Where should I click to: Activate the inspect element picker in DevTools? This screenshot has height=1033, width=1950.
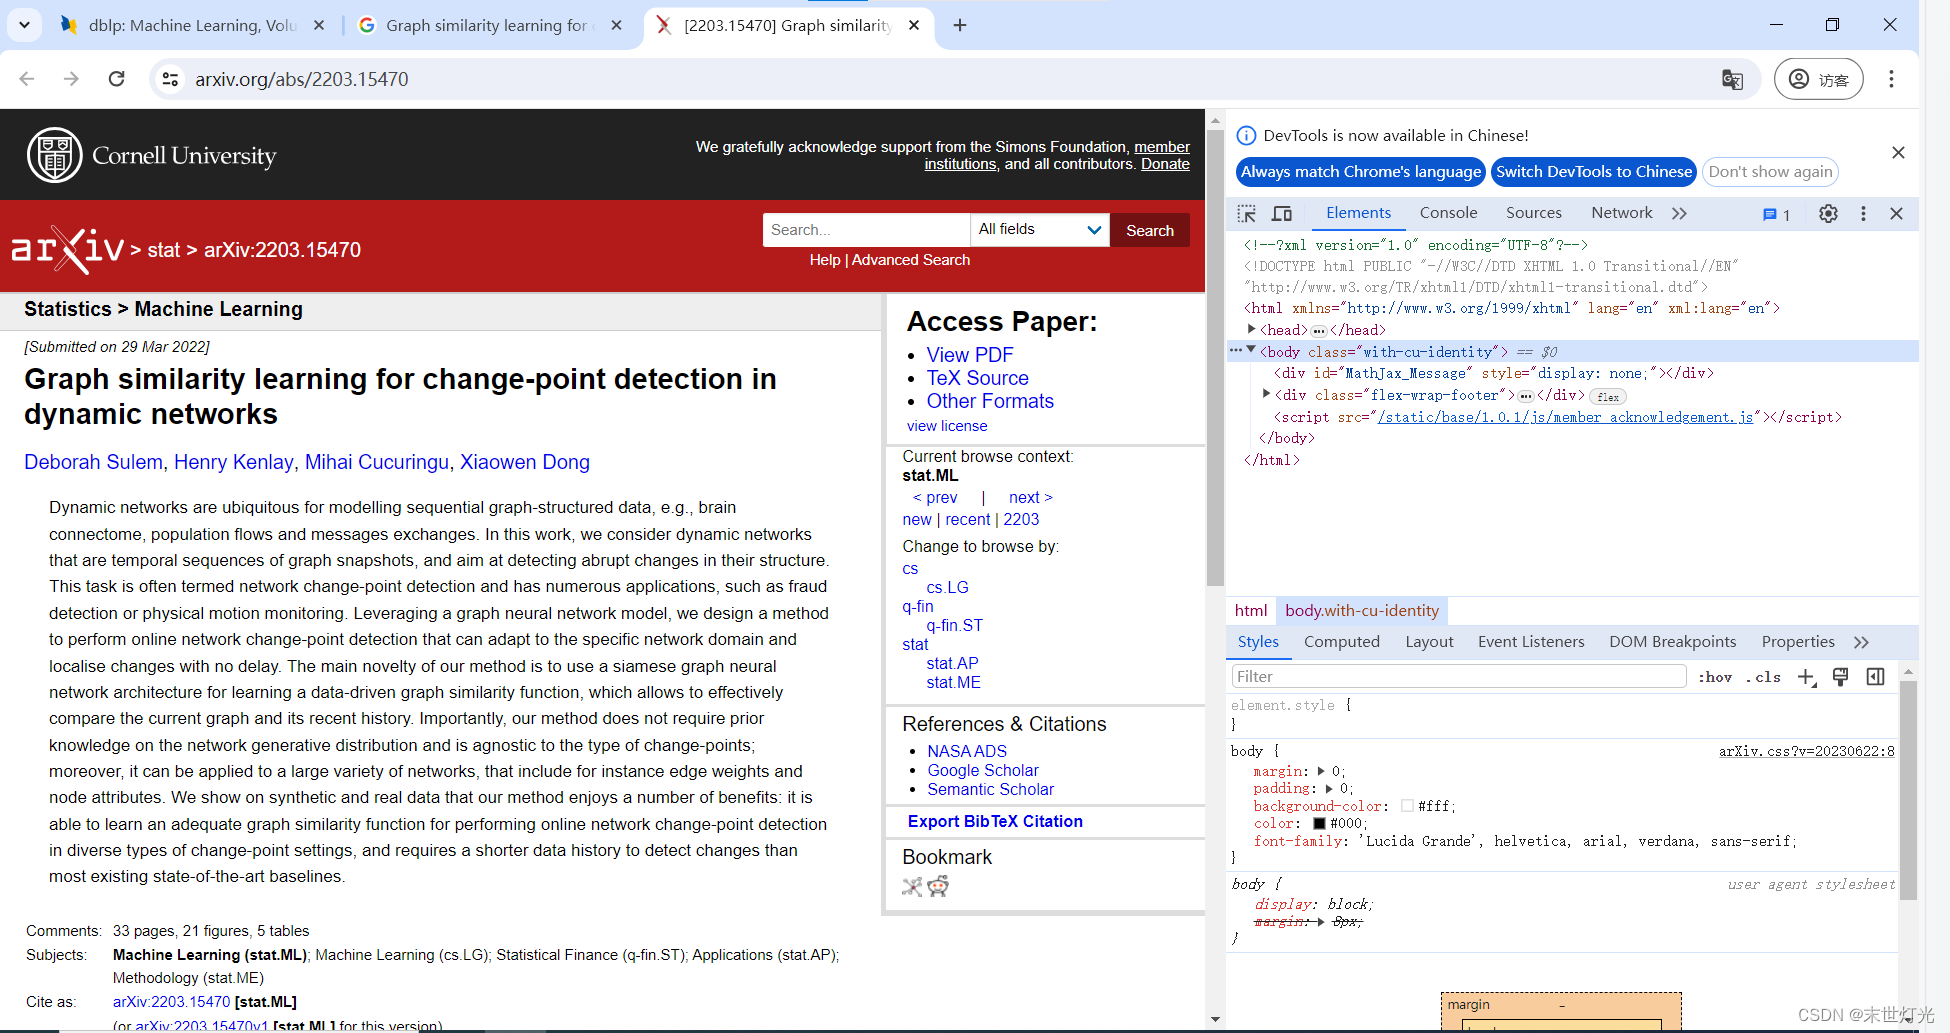(1247, 213)
